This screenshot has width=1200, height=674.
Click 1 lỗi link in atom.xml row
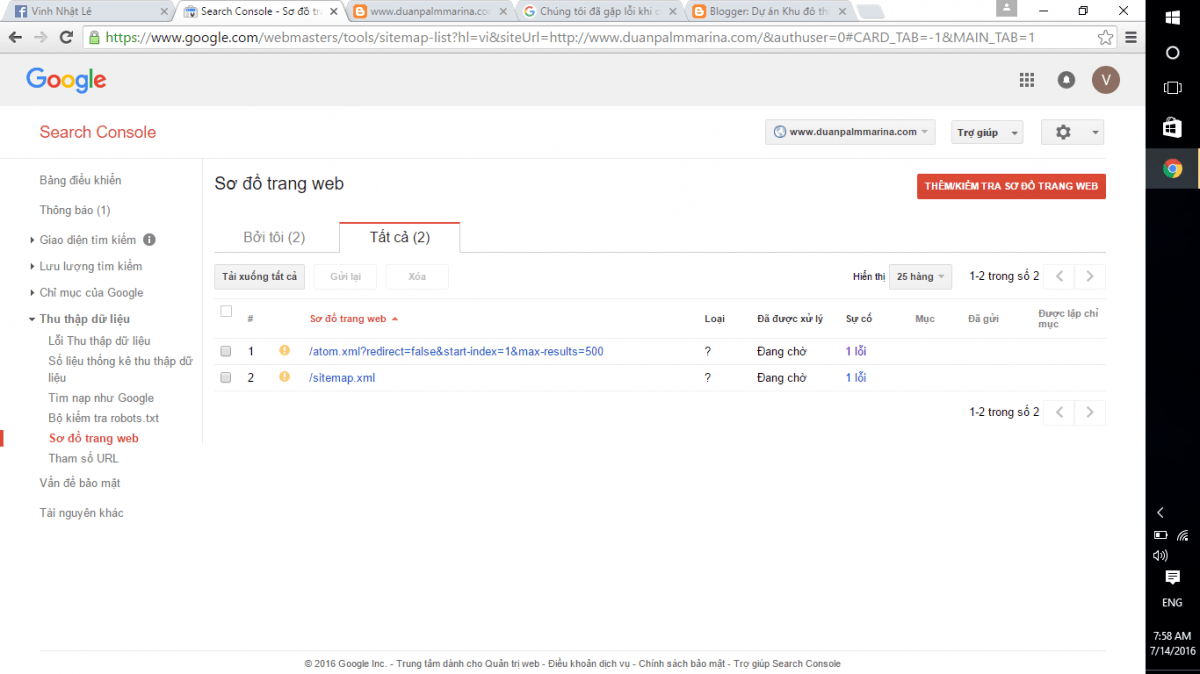click(x=856, y=352)
